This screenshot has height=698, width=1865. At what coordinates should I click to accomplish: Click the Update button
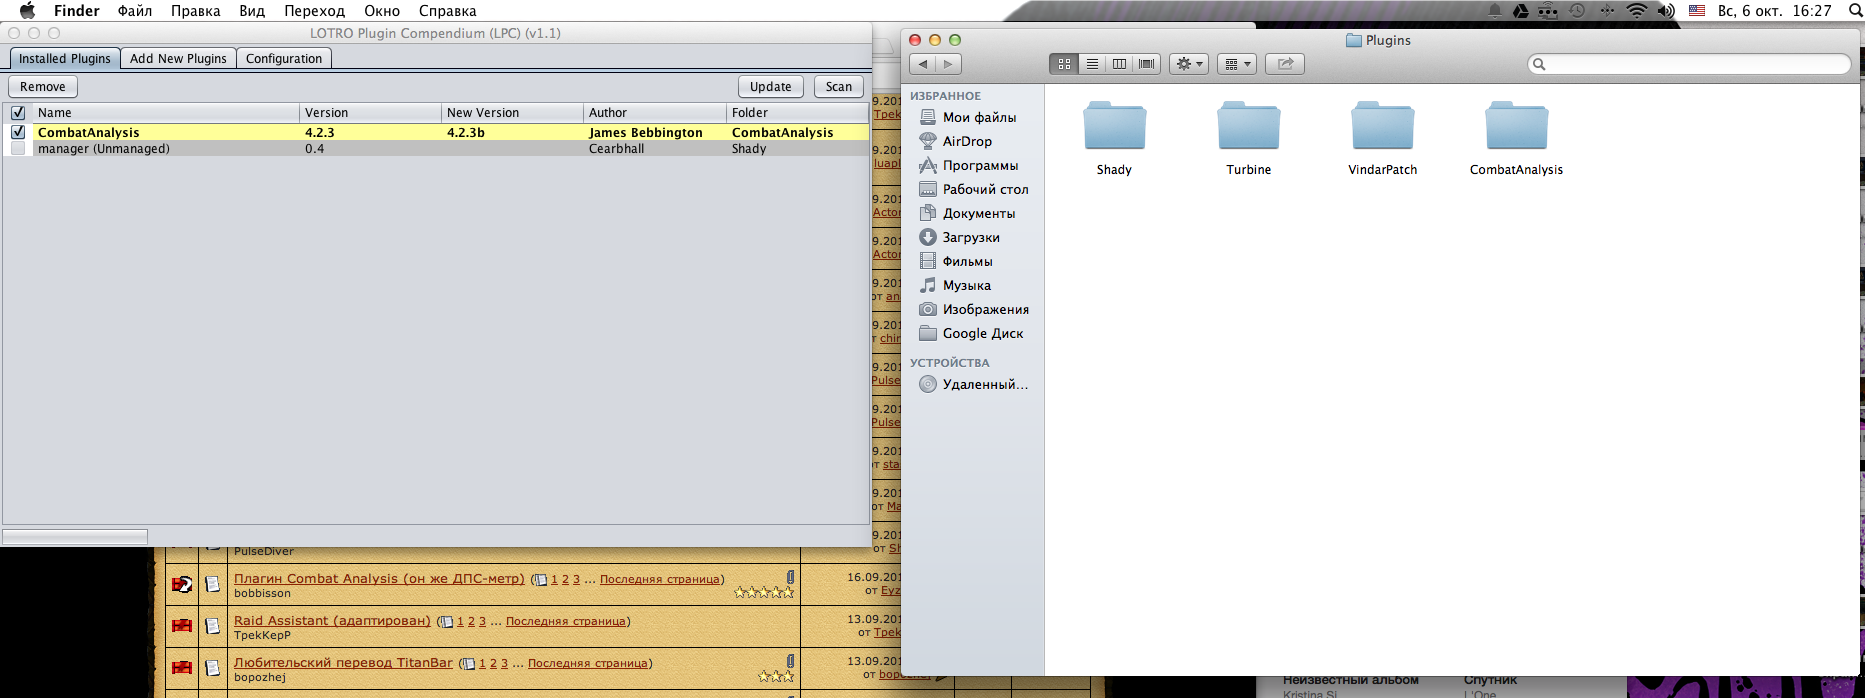771,87
